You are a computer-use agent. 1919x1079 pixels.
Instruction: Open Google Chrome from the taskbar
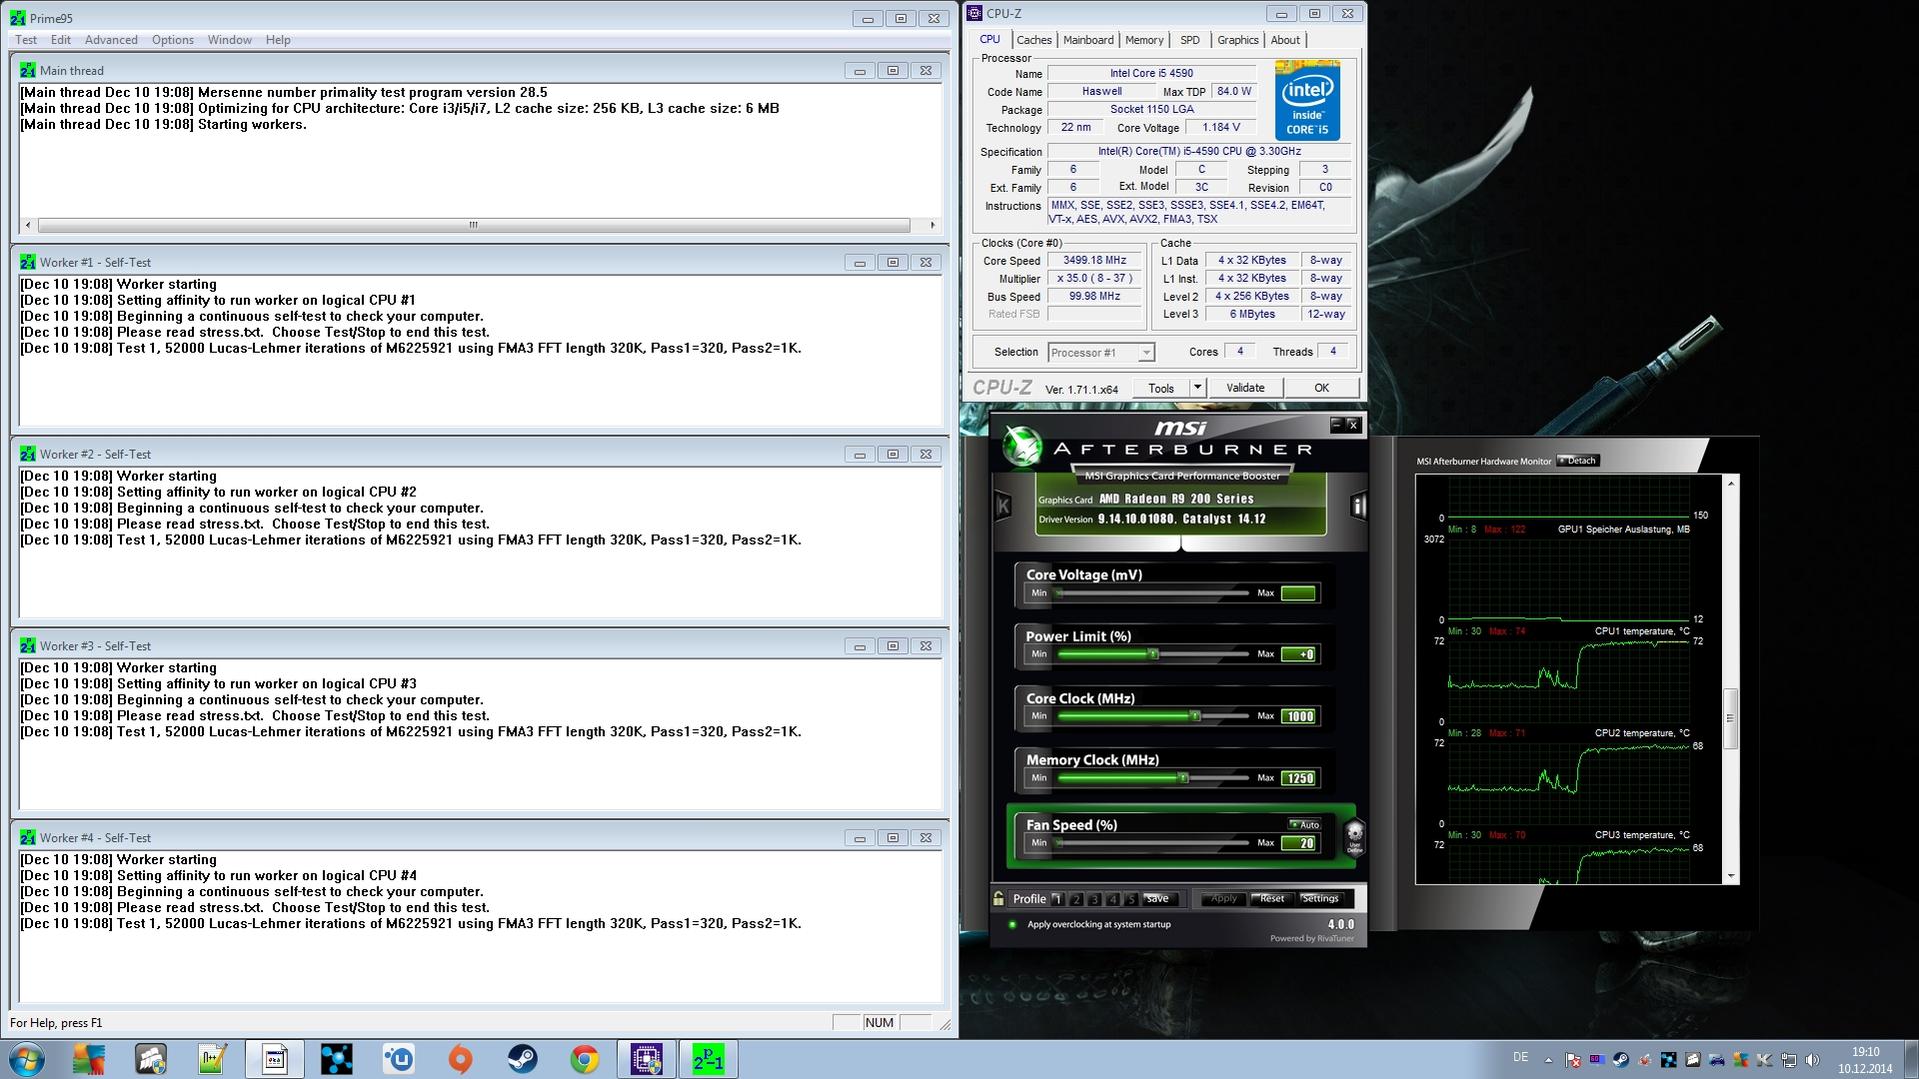584,1059
